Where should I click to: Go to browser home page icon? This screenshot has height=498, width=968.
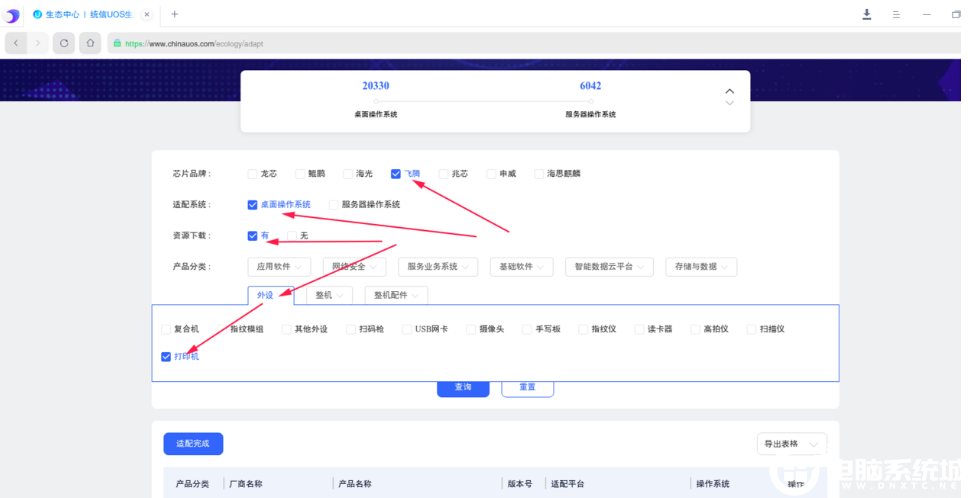click(x=90, y=43)
